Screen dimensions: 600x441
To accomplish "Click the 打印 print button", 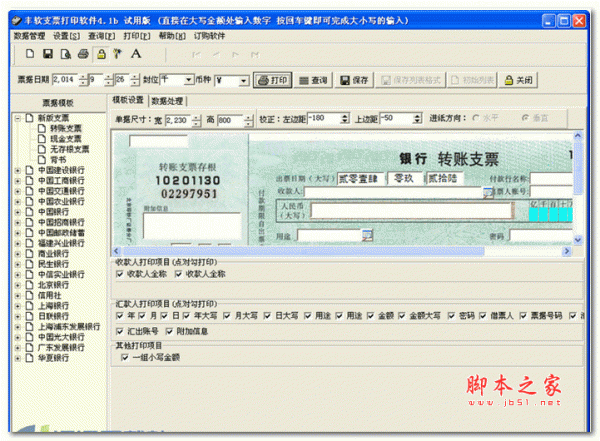I will [x=272, y=80].
